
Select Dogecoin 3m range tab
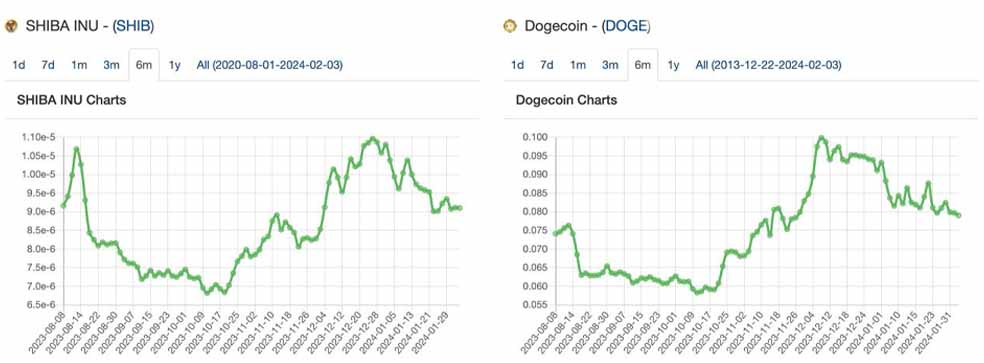coord(611,65)
